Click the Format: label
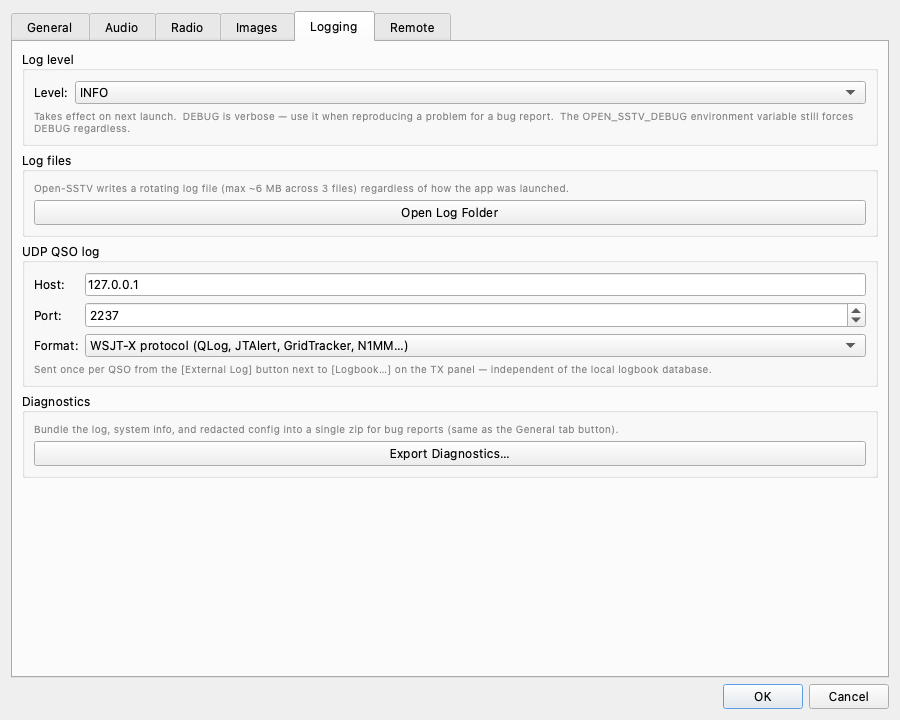 (56, 346)
